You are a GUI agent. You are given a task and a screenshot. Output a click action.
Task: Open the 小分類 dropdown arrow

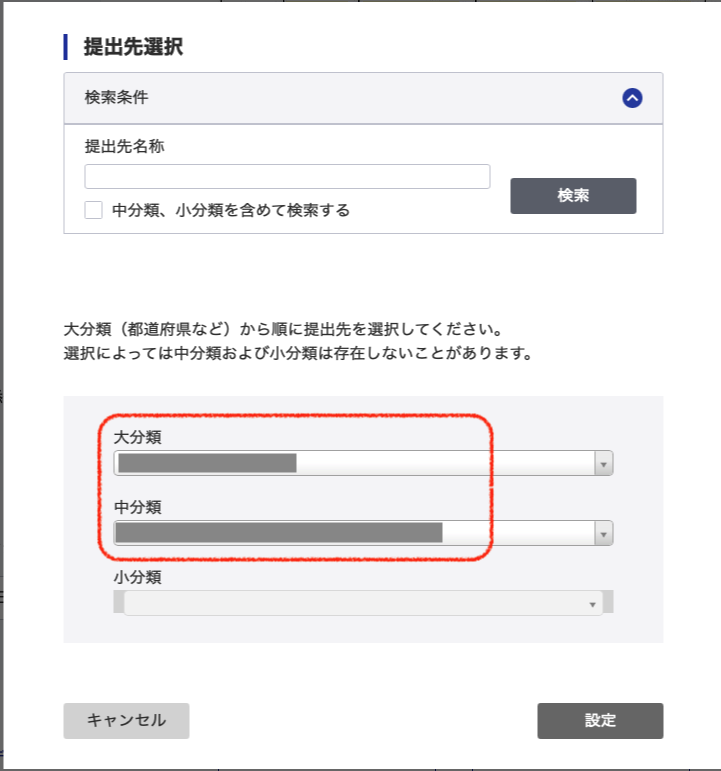(x=593, y=604)
